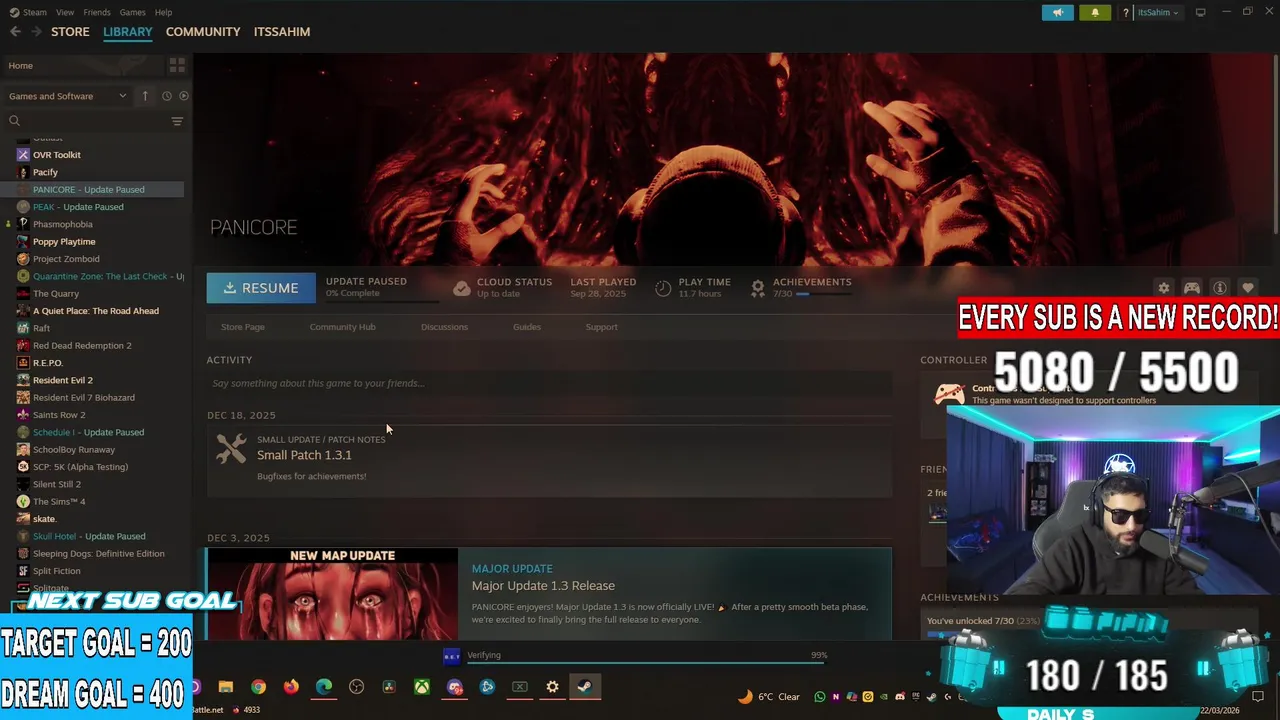Resume the PANICORE update
Screen dimensions: 1280x720
pos(261,288)
